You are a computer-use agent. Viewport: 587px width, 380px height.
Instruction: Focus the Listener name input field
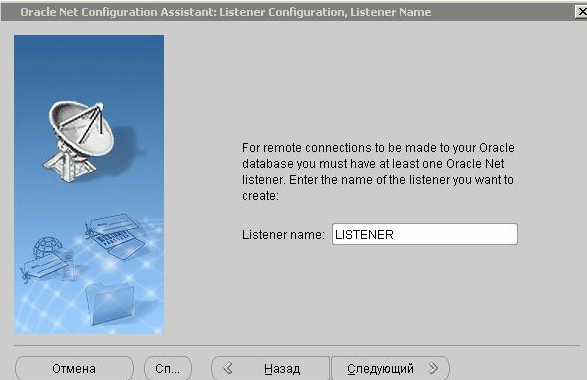click(425, 234)
